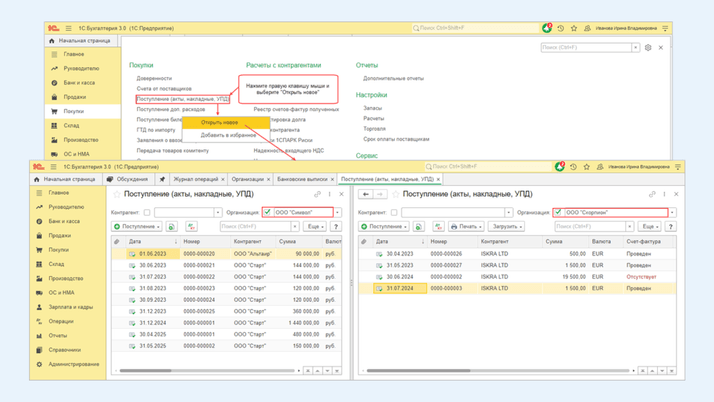Open Зарплата и кадры in lower window sidebar
The height and width of the screenshot is (402, 714).
71,307
